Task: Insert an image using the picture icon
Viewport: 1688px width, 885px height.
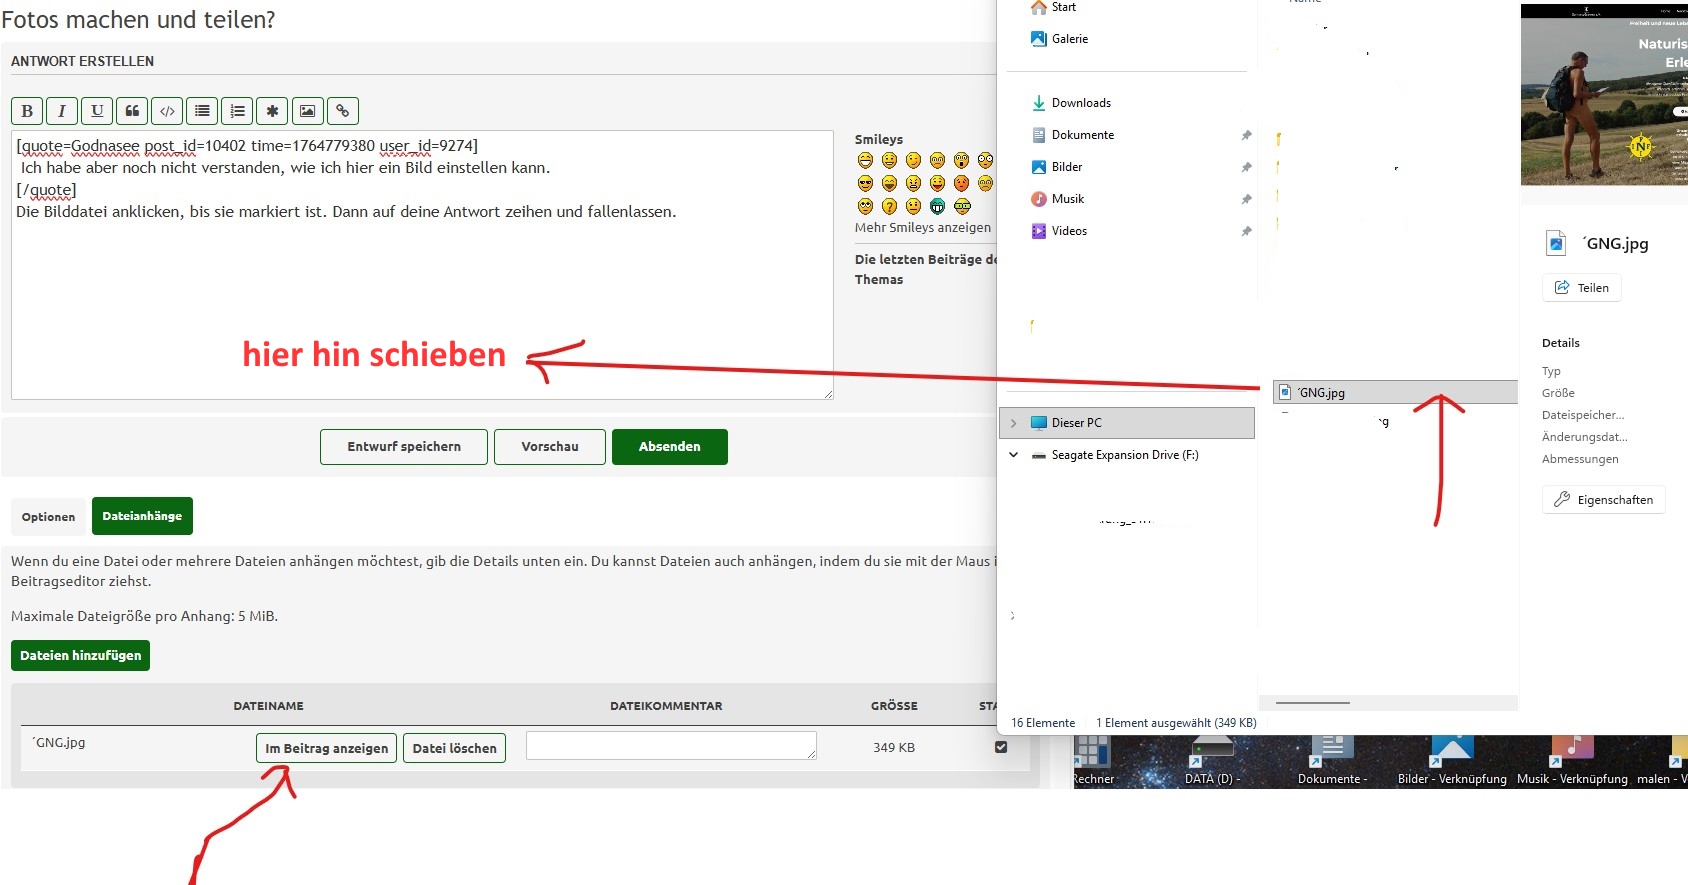Action: pos(307,111)
